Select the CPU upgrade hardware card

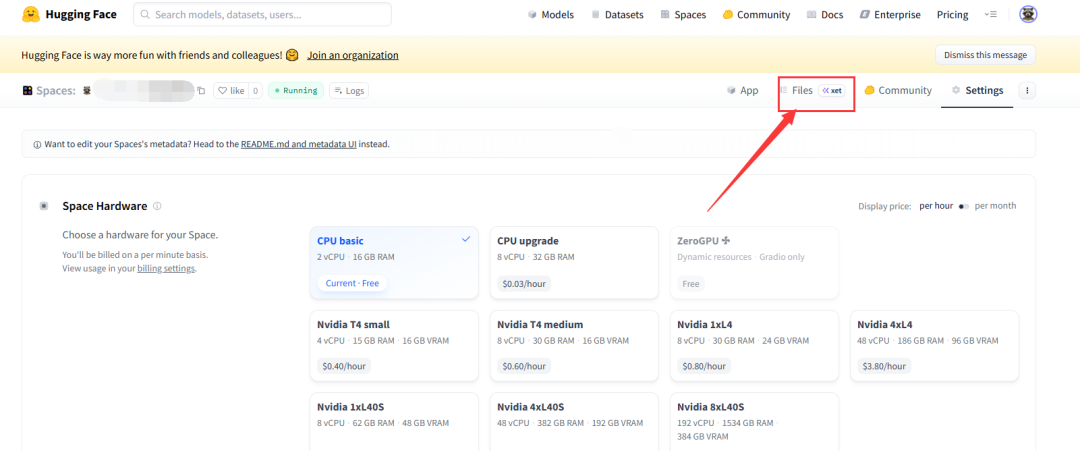pyautogui.click(x=574, y=263)
